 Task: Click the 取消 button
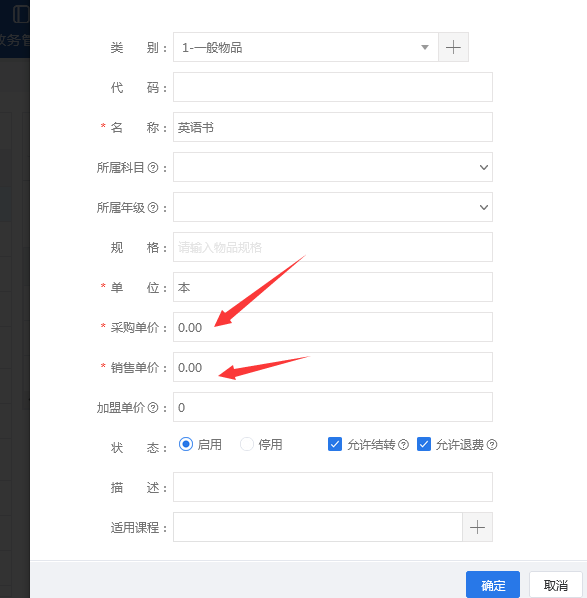coord(556,585)
